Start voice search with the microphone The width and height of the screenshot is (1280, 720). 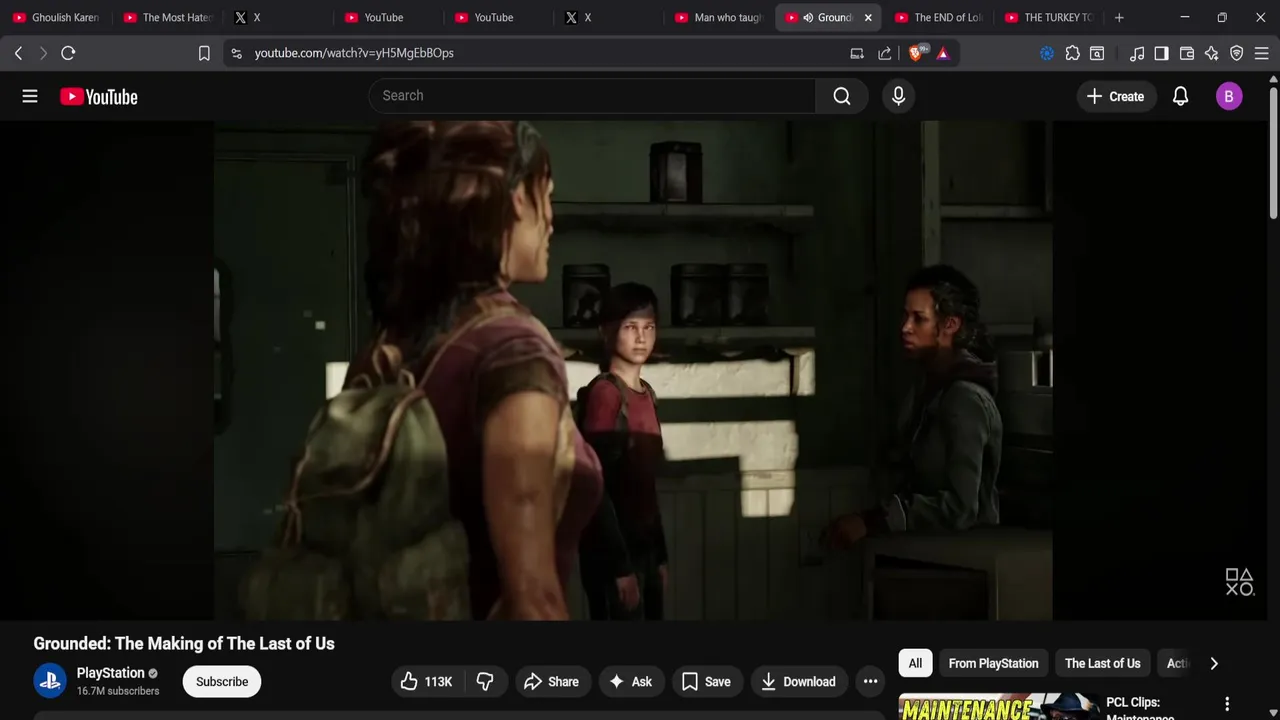(x=898, y=96)
